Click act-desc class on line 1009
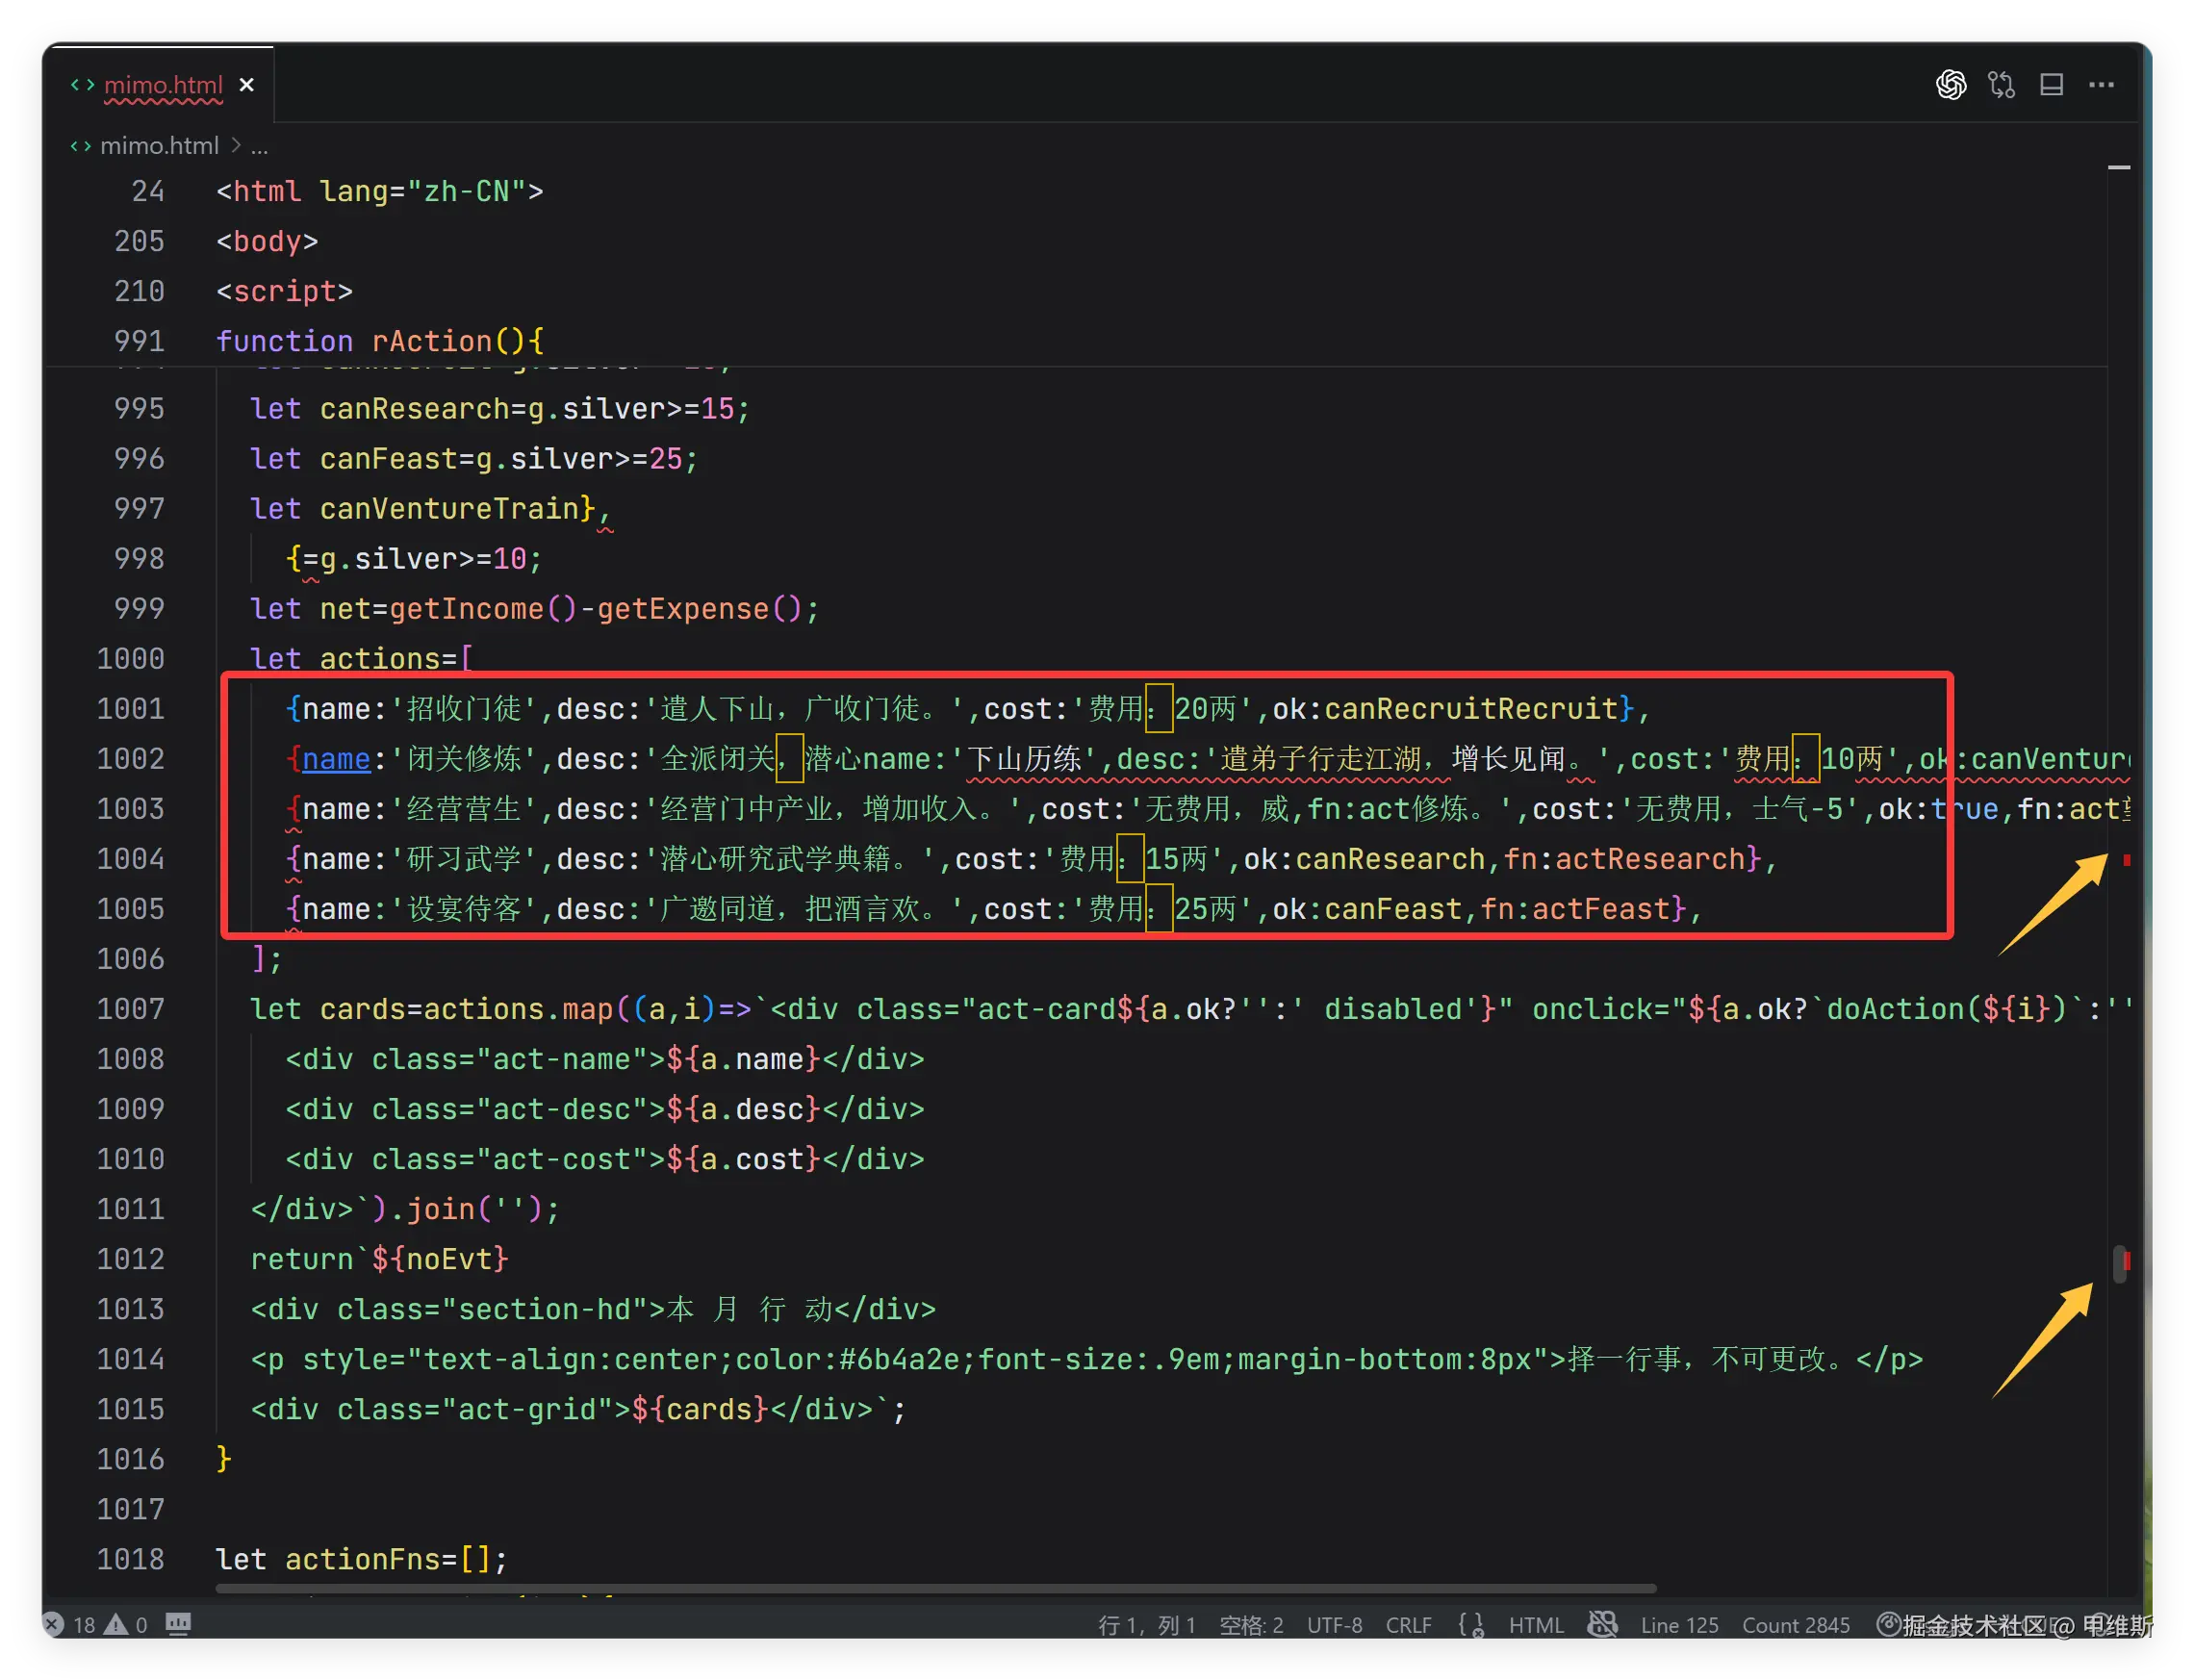 pos(561,1109)
